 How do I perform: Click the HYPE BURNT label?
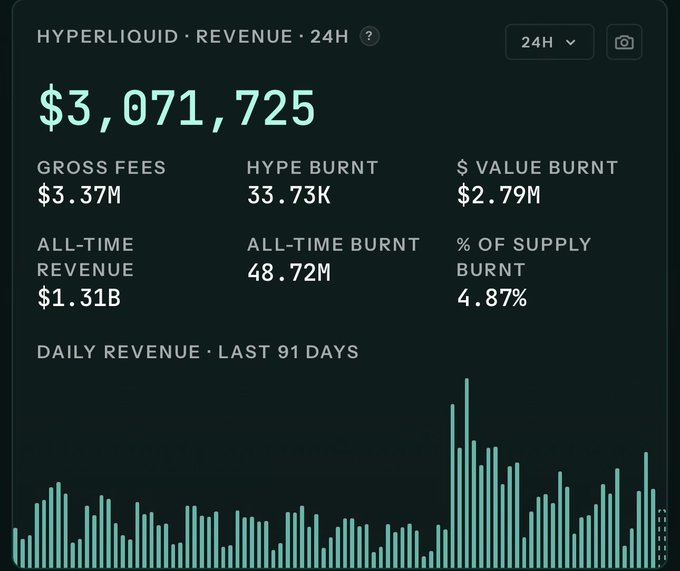[313, 167]
